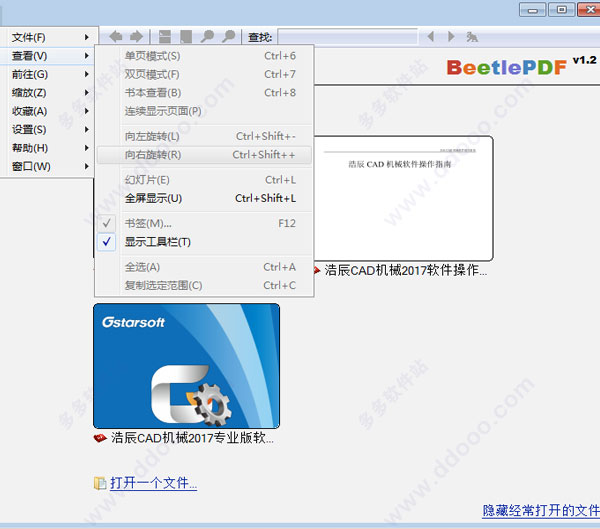Click the find previous triangle icon

tap(431, 37)
